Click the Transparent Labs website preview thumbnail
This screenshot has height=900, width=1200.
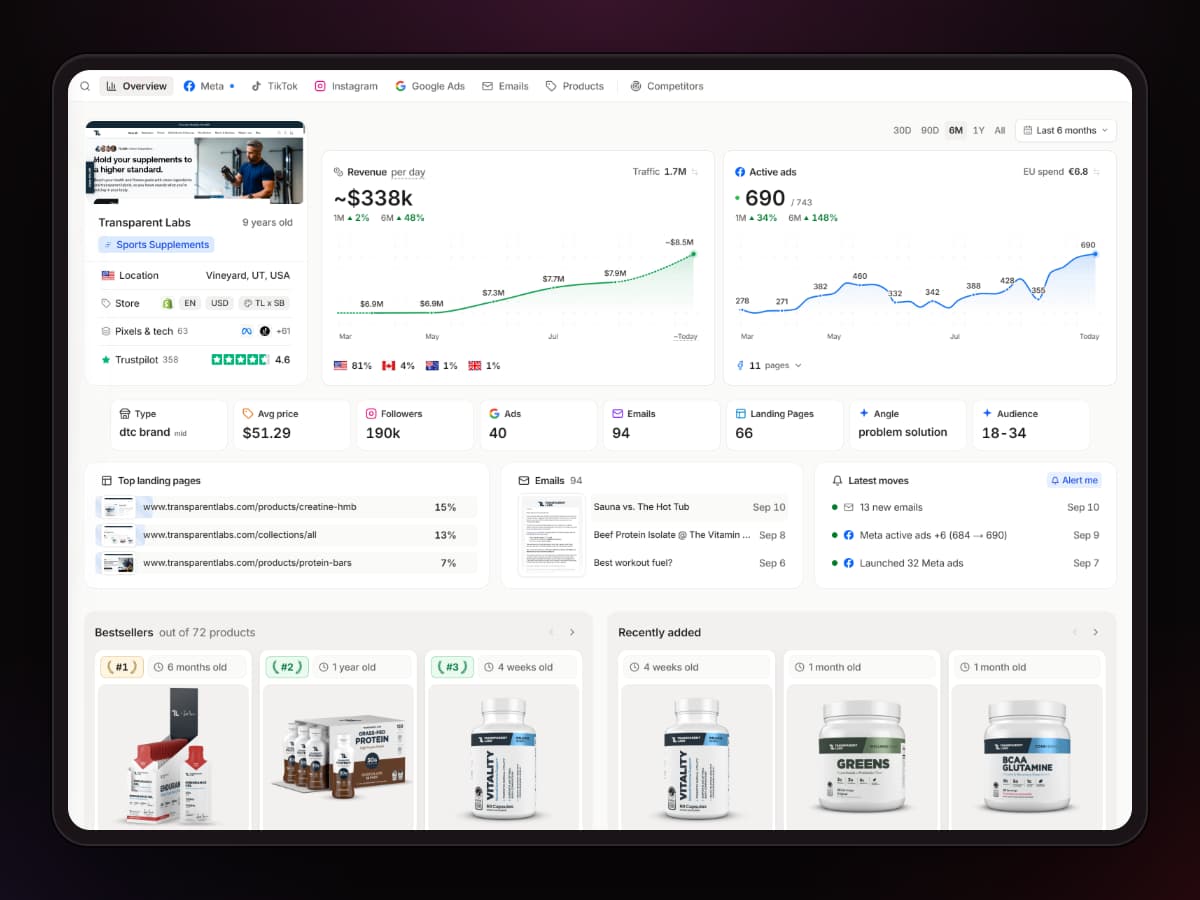[195, 163]
